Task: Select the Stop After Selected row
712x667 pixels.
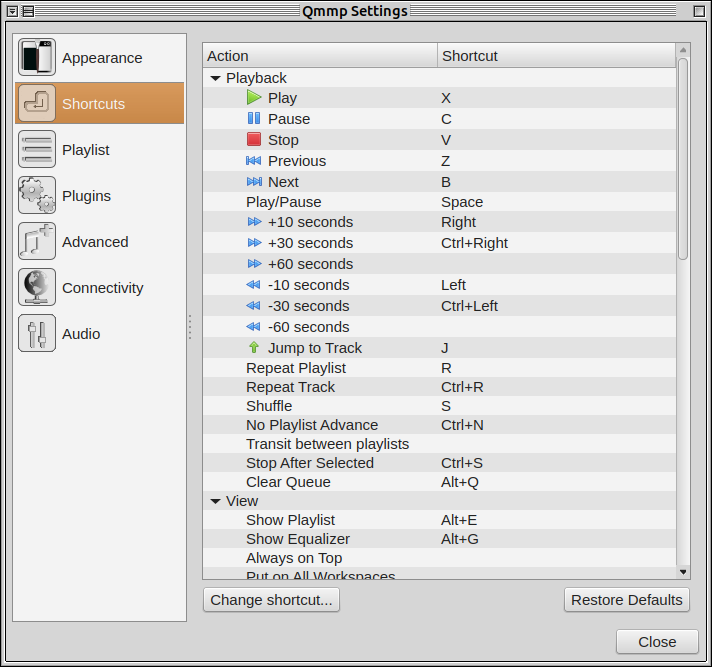Action: coord(439,463)
